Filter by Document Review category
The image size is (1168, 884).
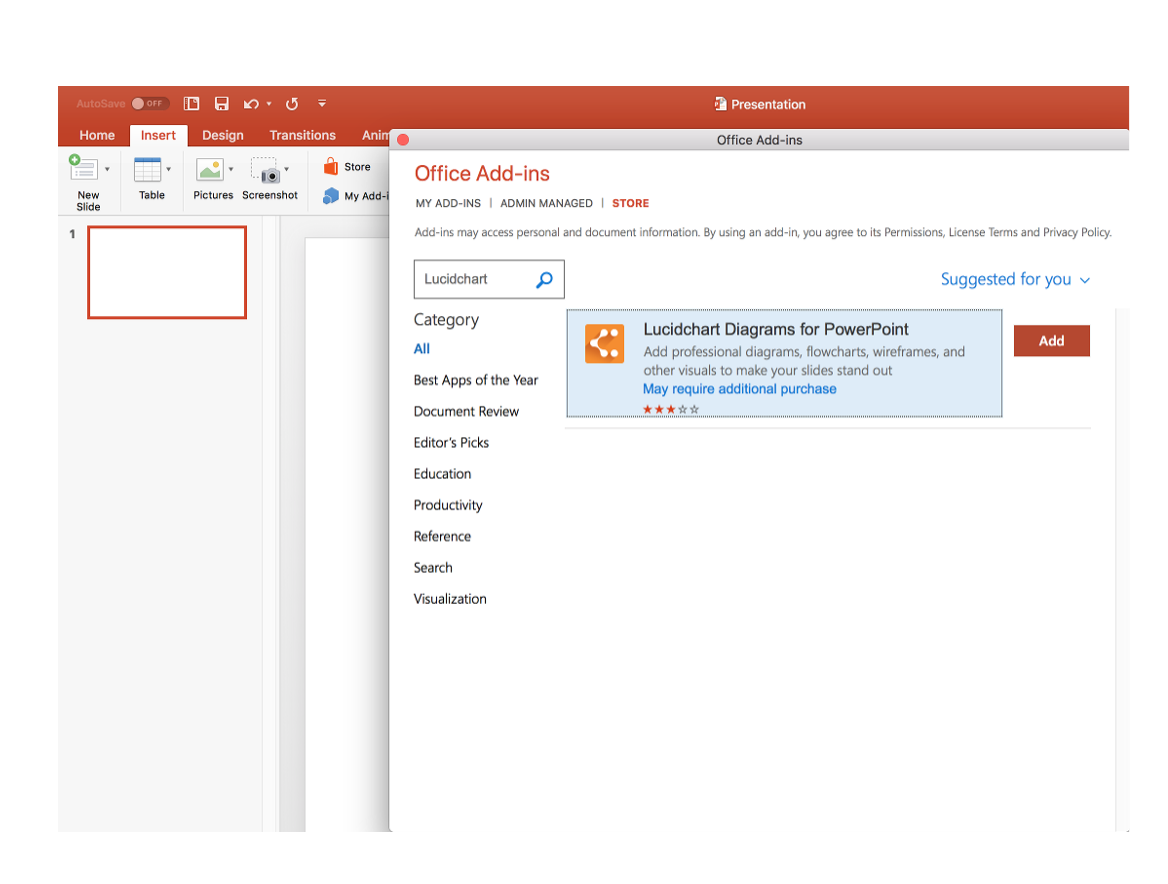coord(466,411)
